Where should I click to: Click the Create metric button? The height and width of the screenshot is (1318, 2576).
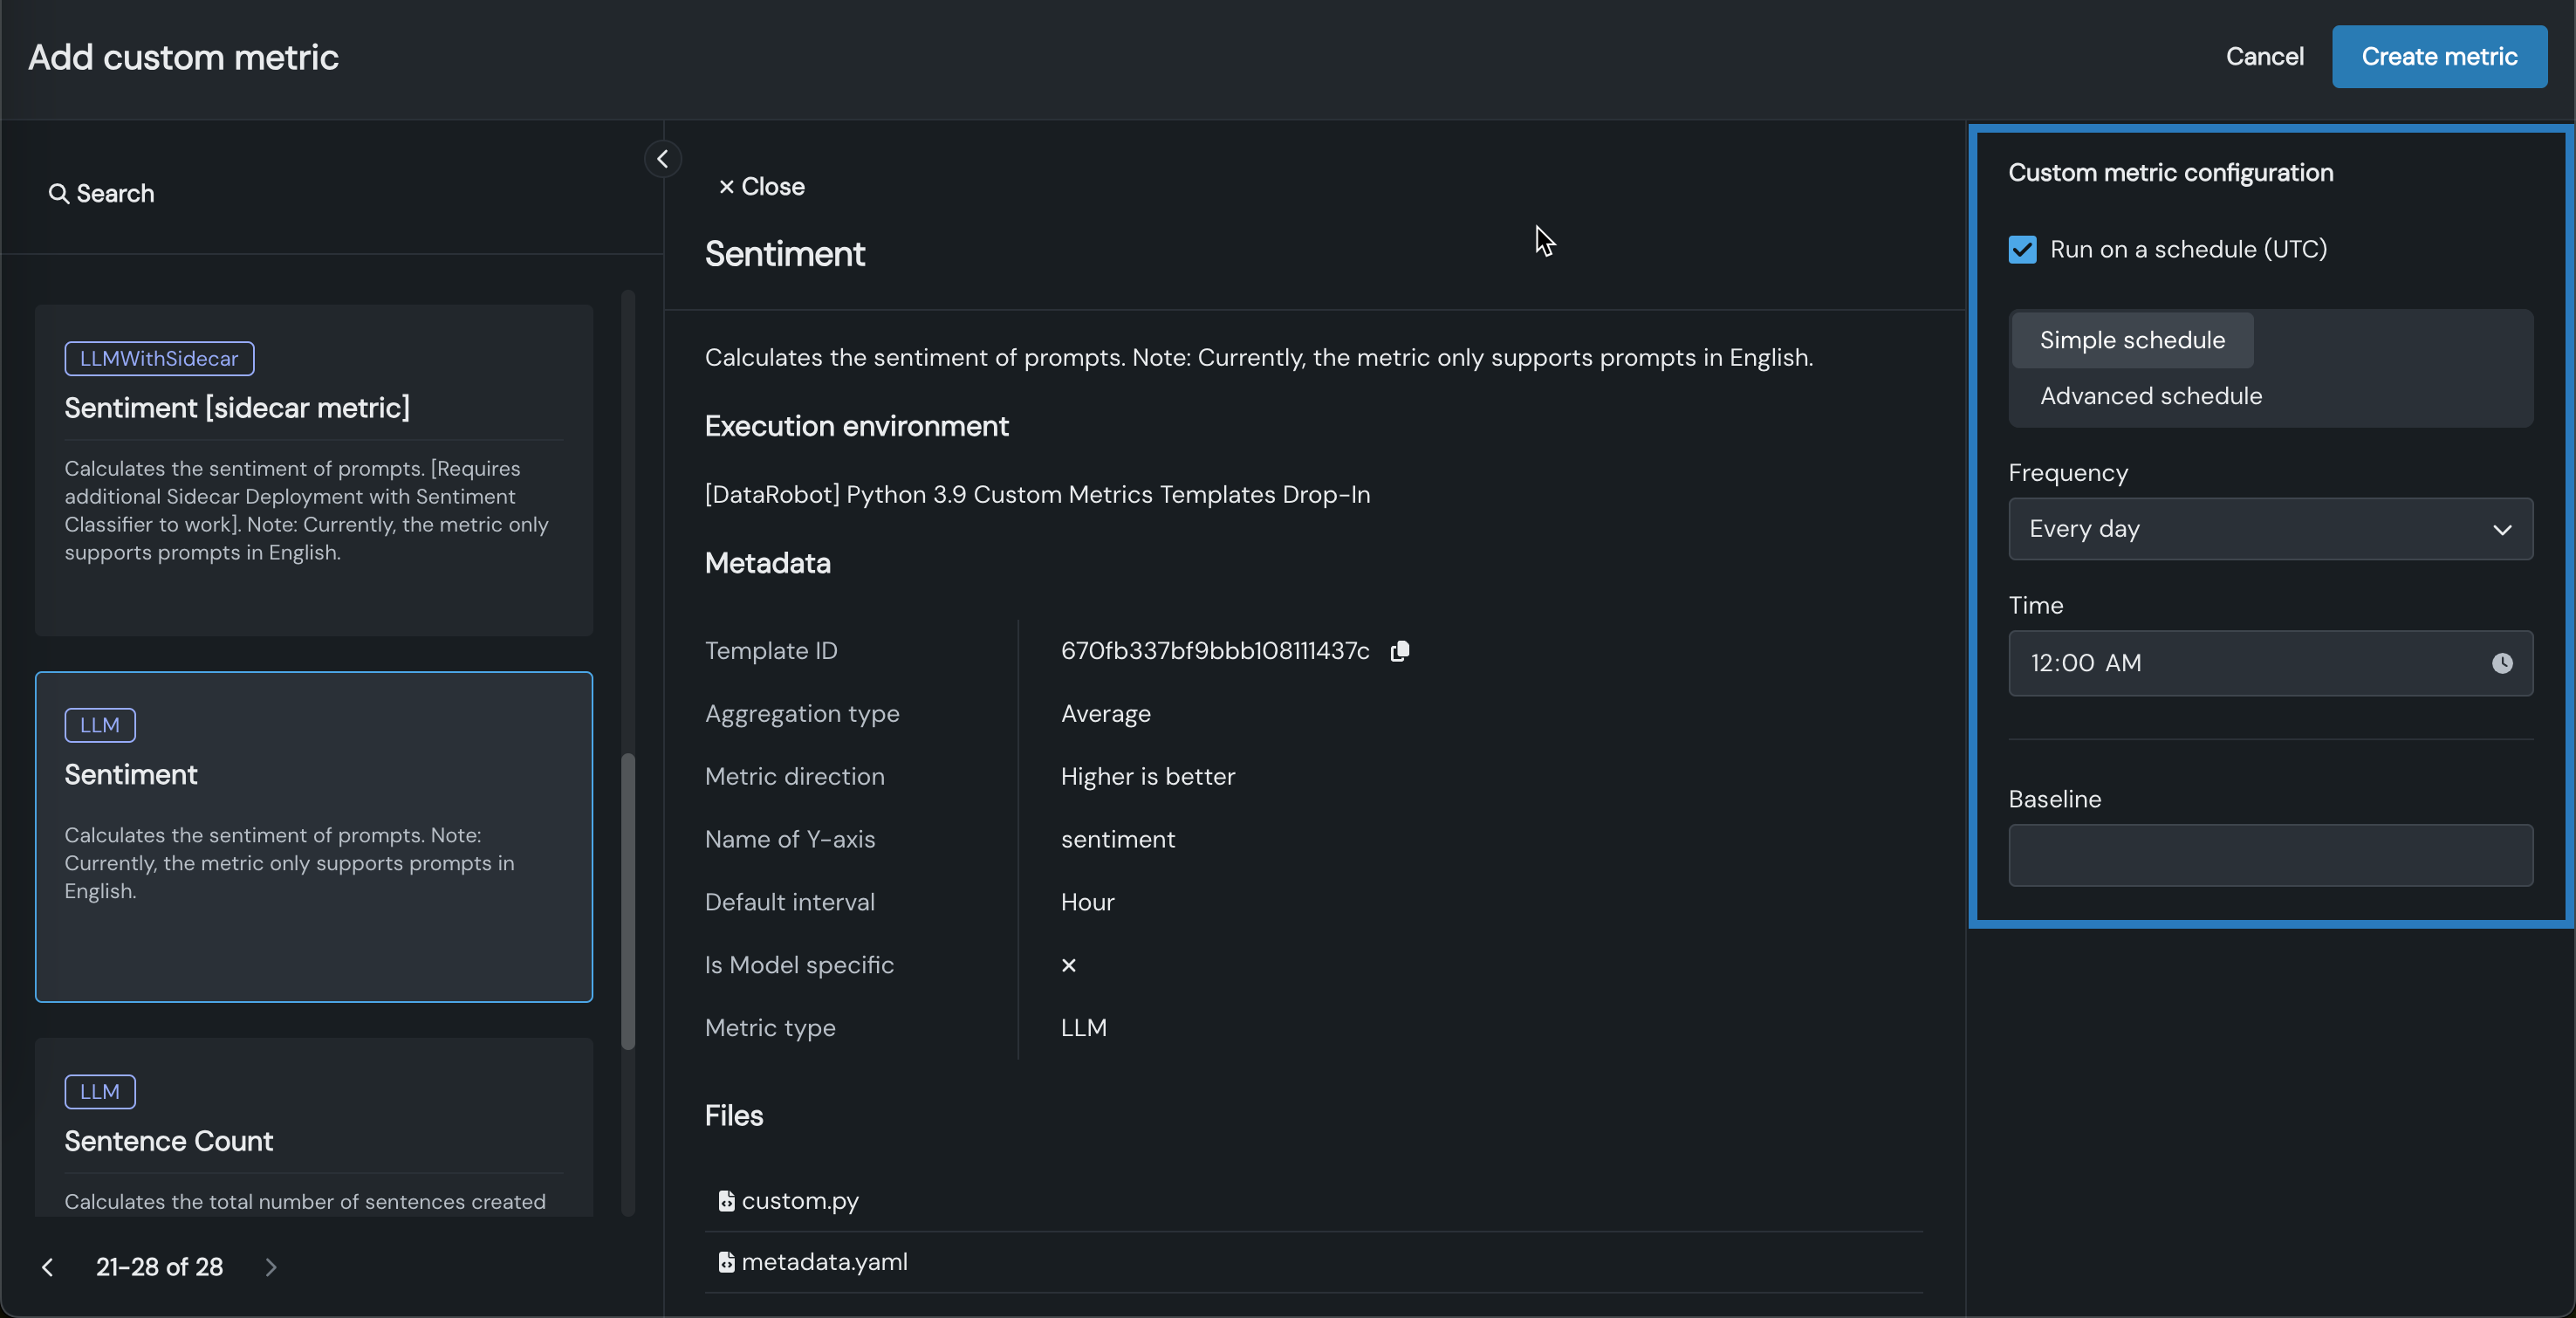[2438, 57]
